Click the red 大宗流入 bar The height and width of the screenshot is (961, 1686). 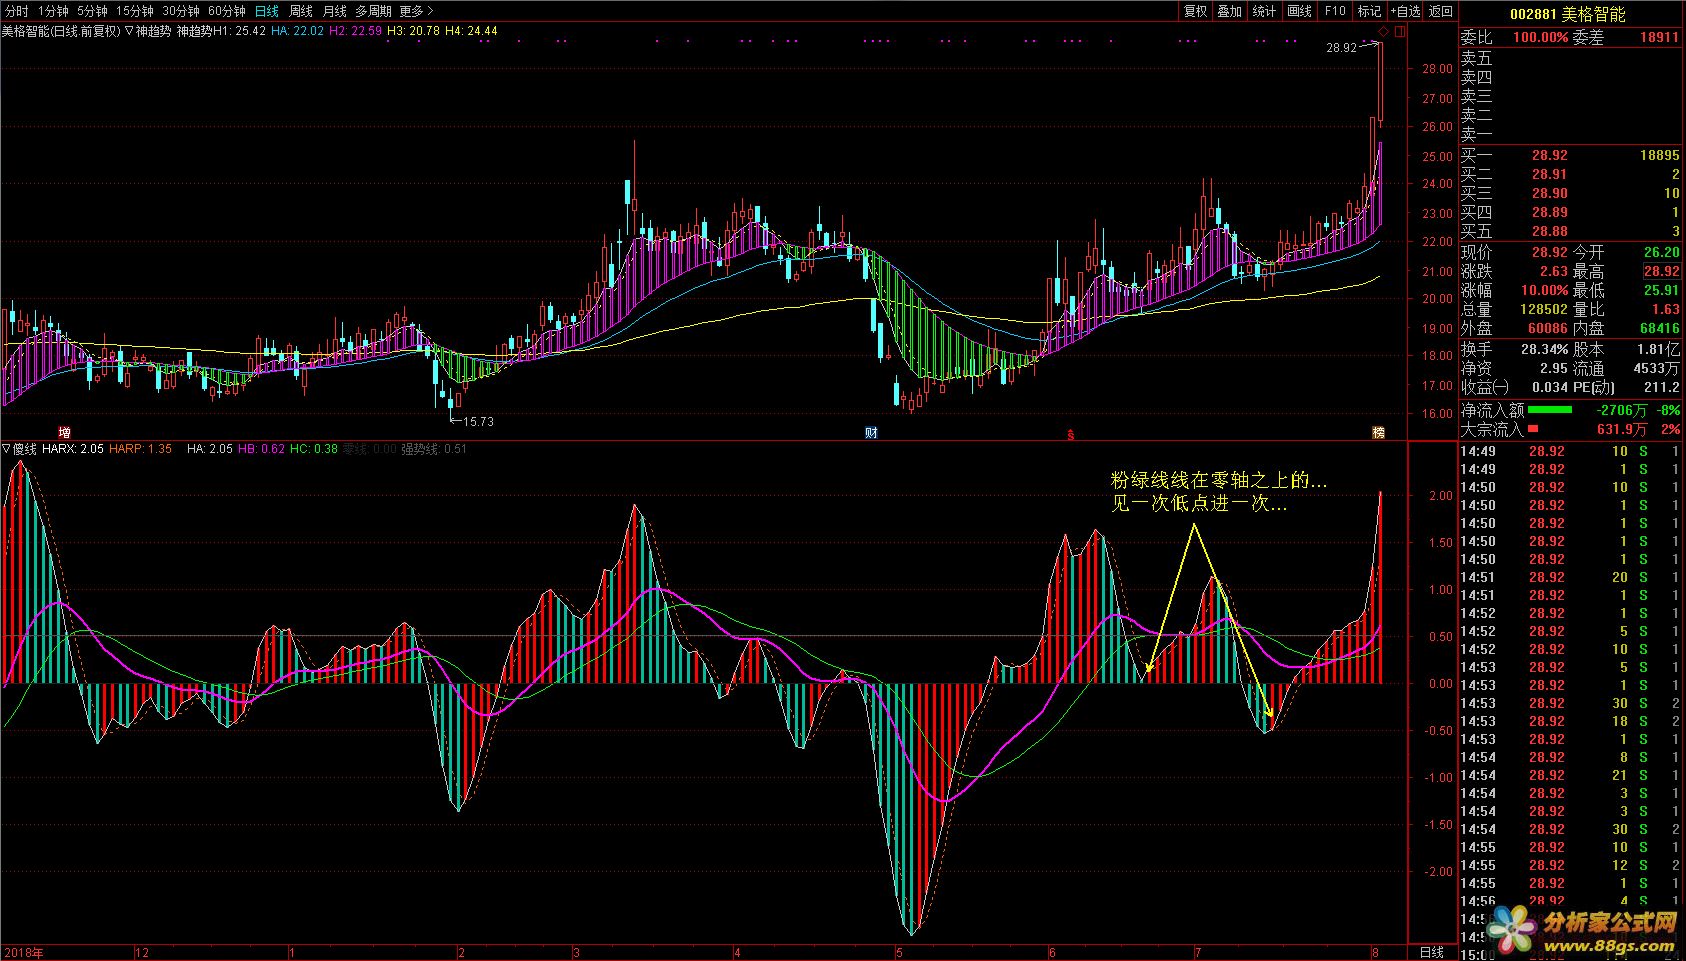[x=1533, y=429]
